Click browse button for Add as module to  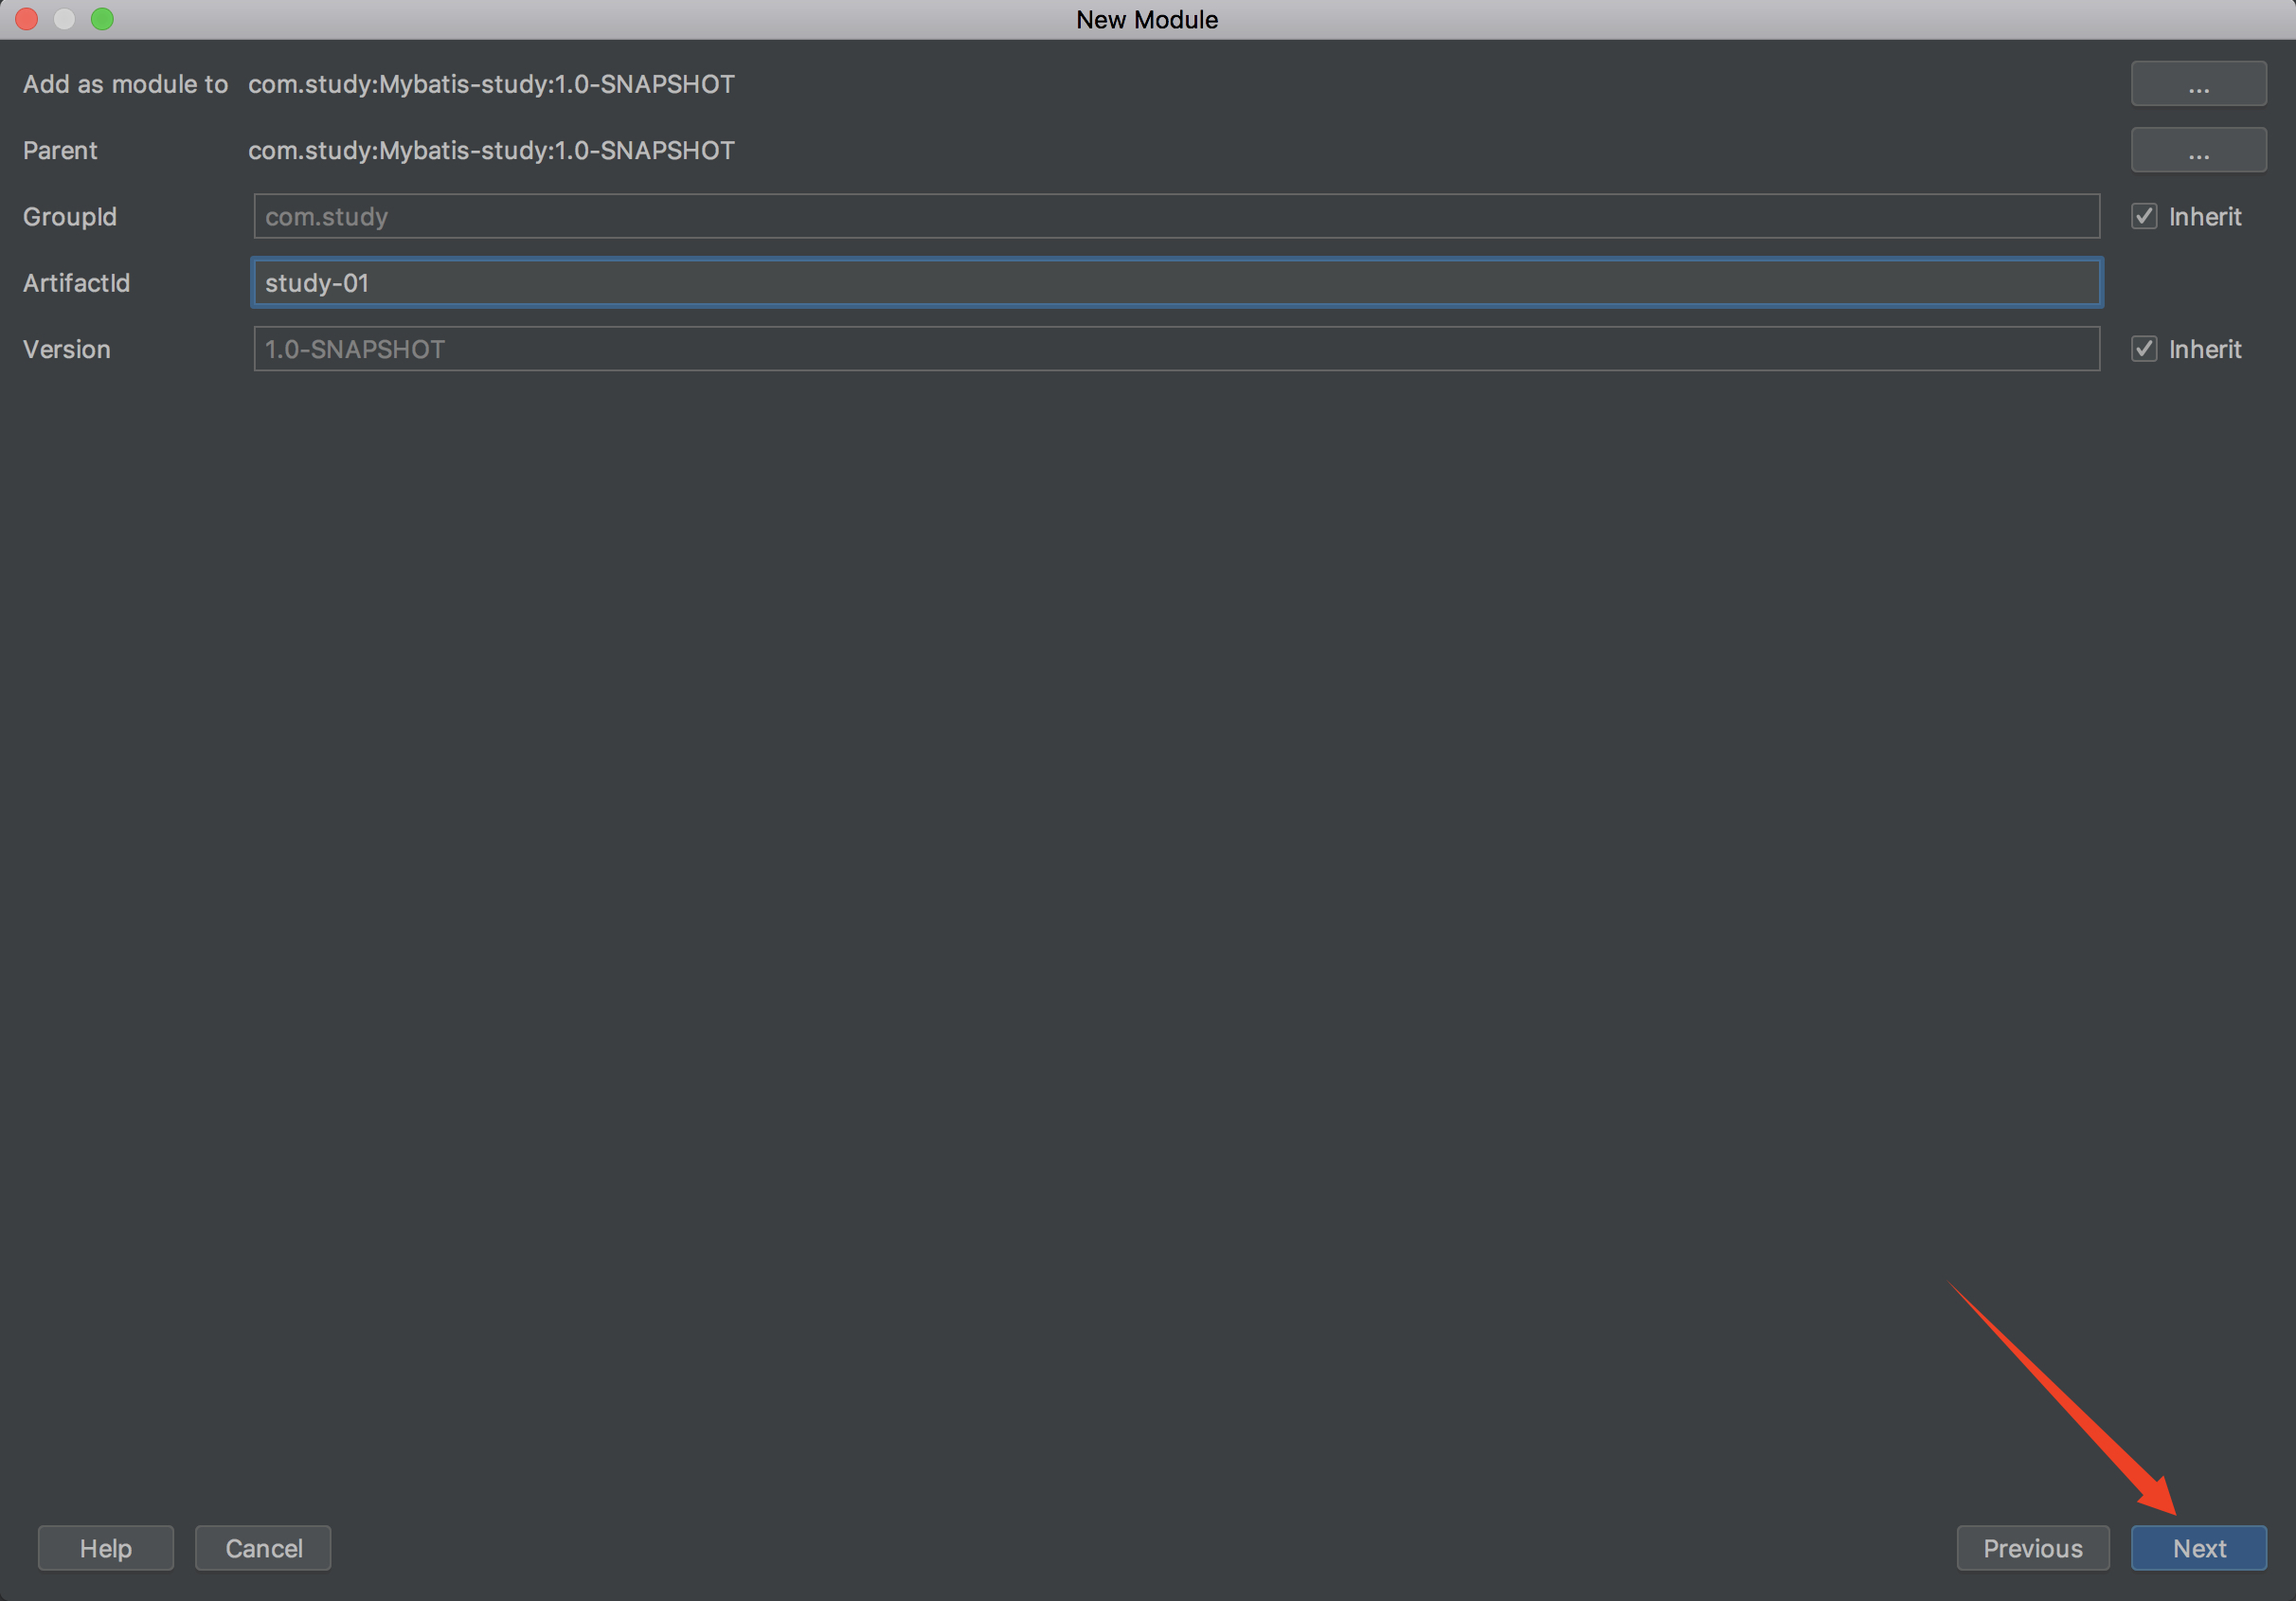(2198, 84)
